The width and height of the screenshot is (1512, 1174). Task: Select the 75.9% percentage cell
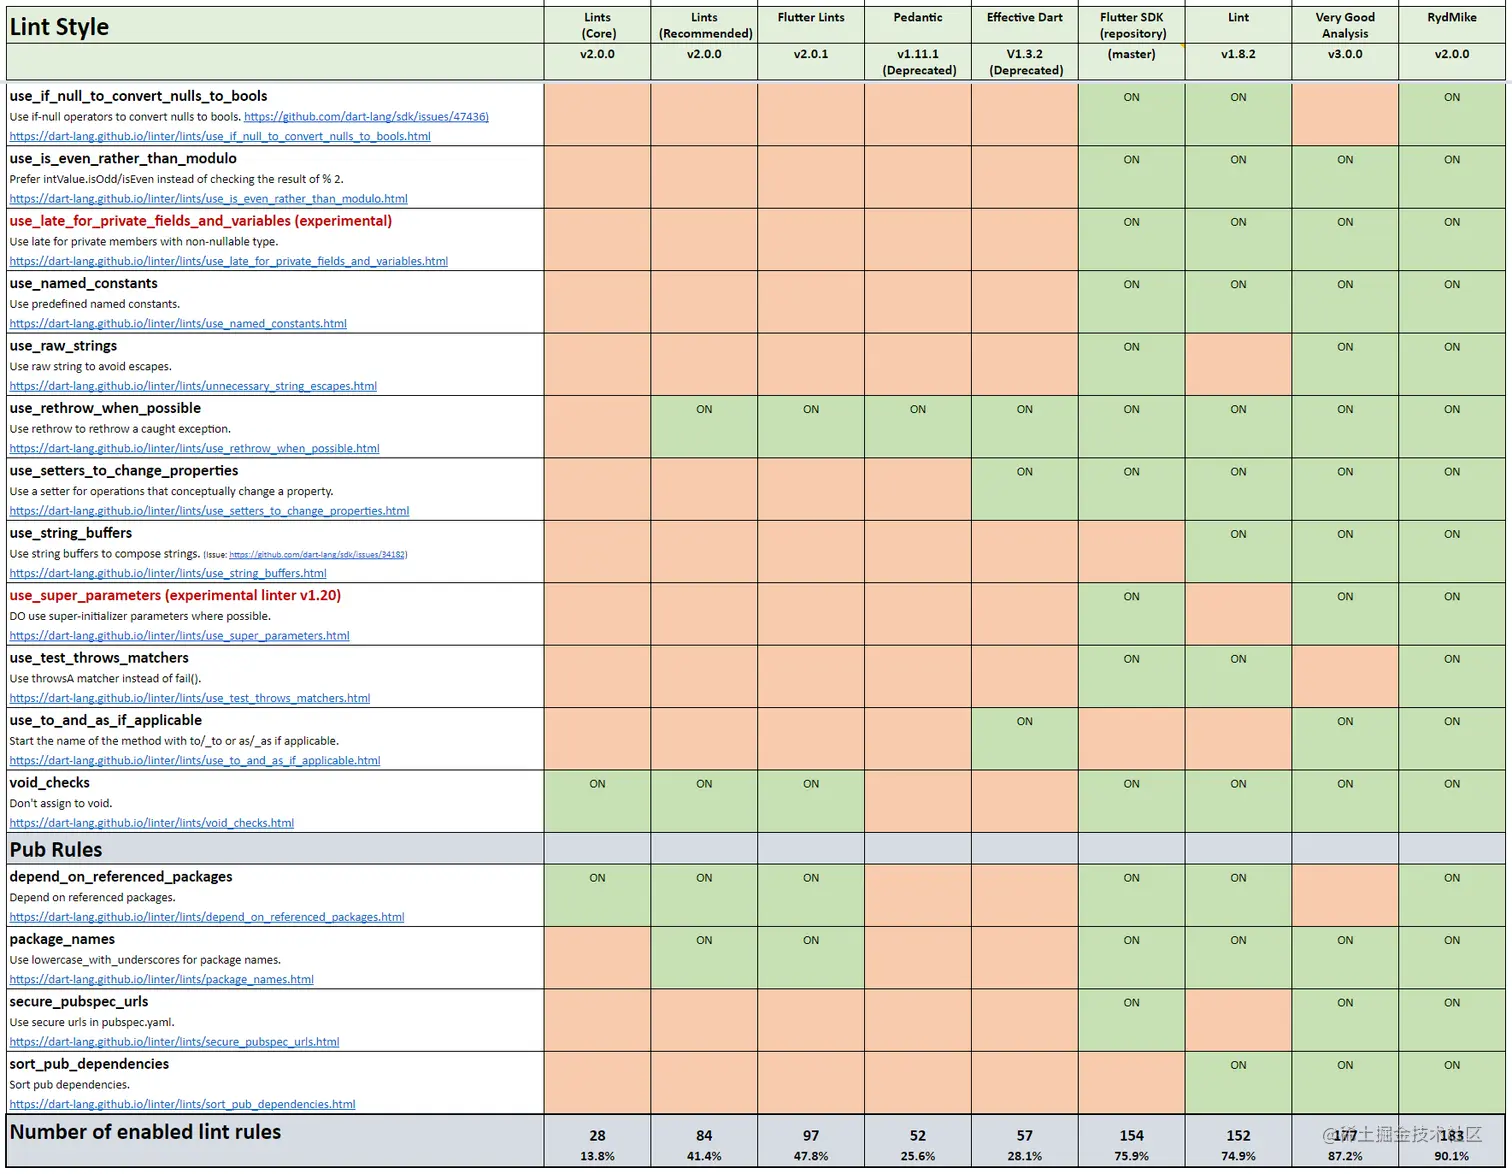1132,1157
